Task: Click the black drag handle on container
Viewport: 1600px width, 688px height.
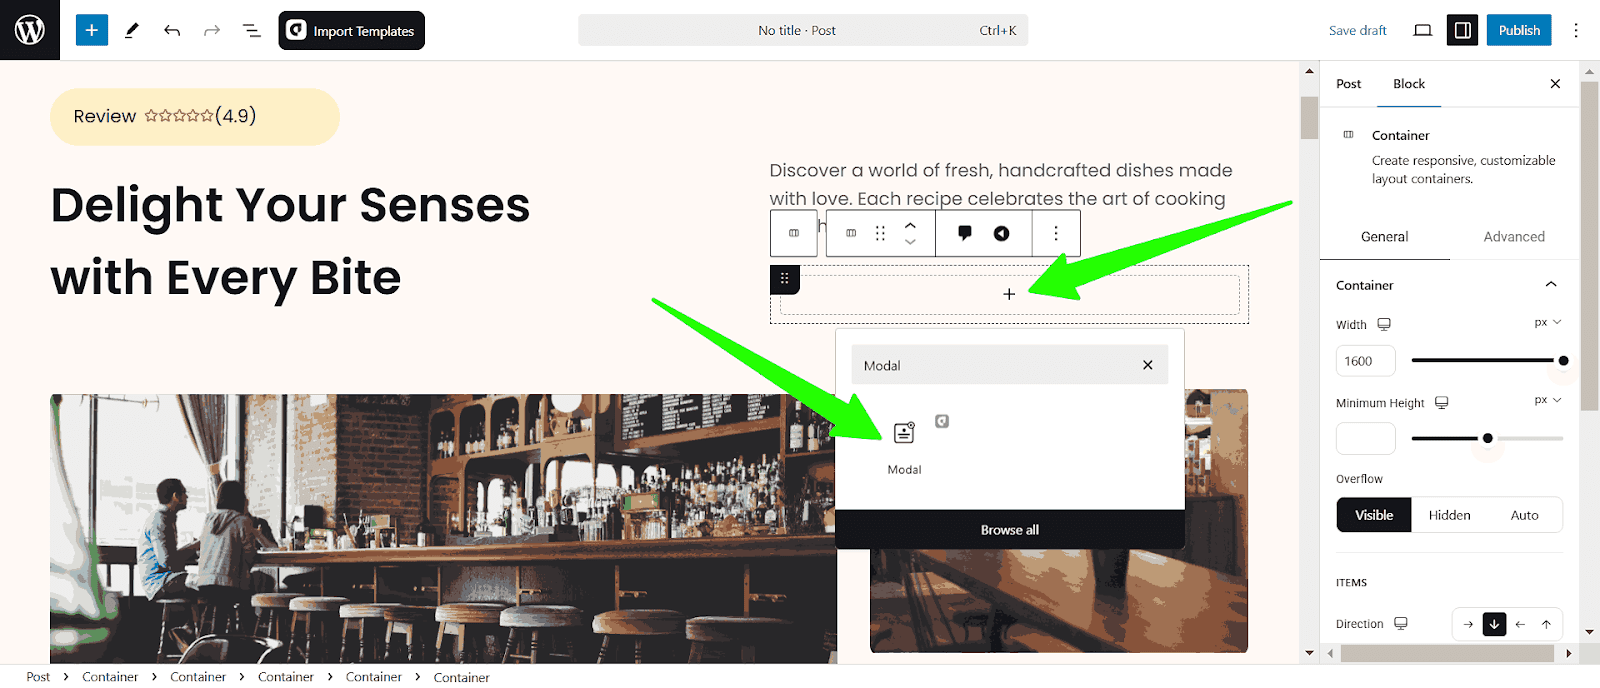Action: click(x=785, y=279)
